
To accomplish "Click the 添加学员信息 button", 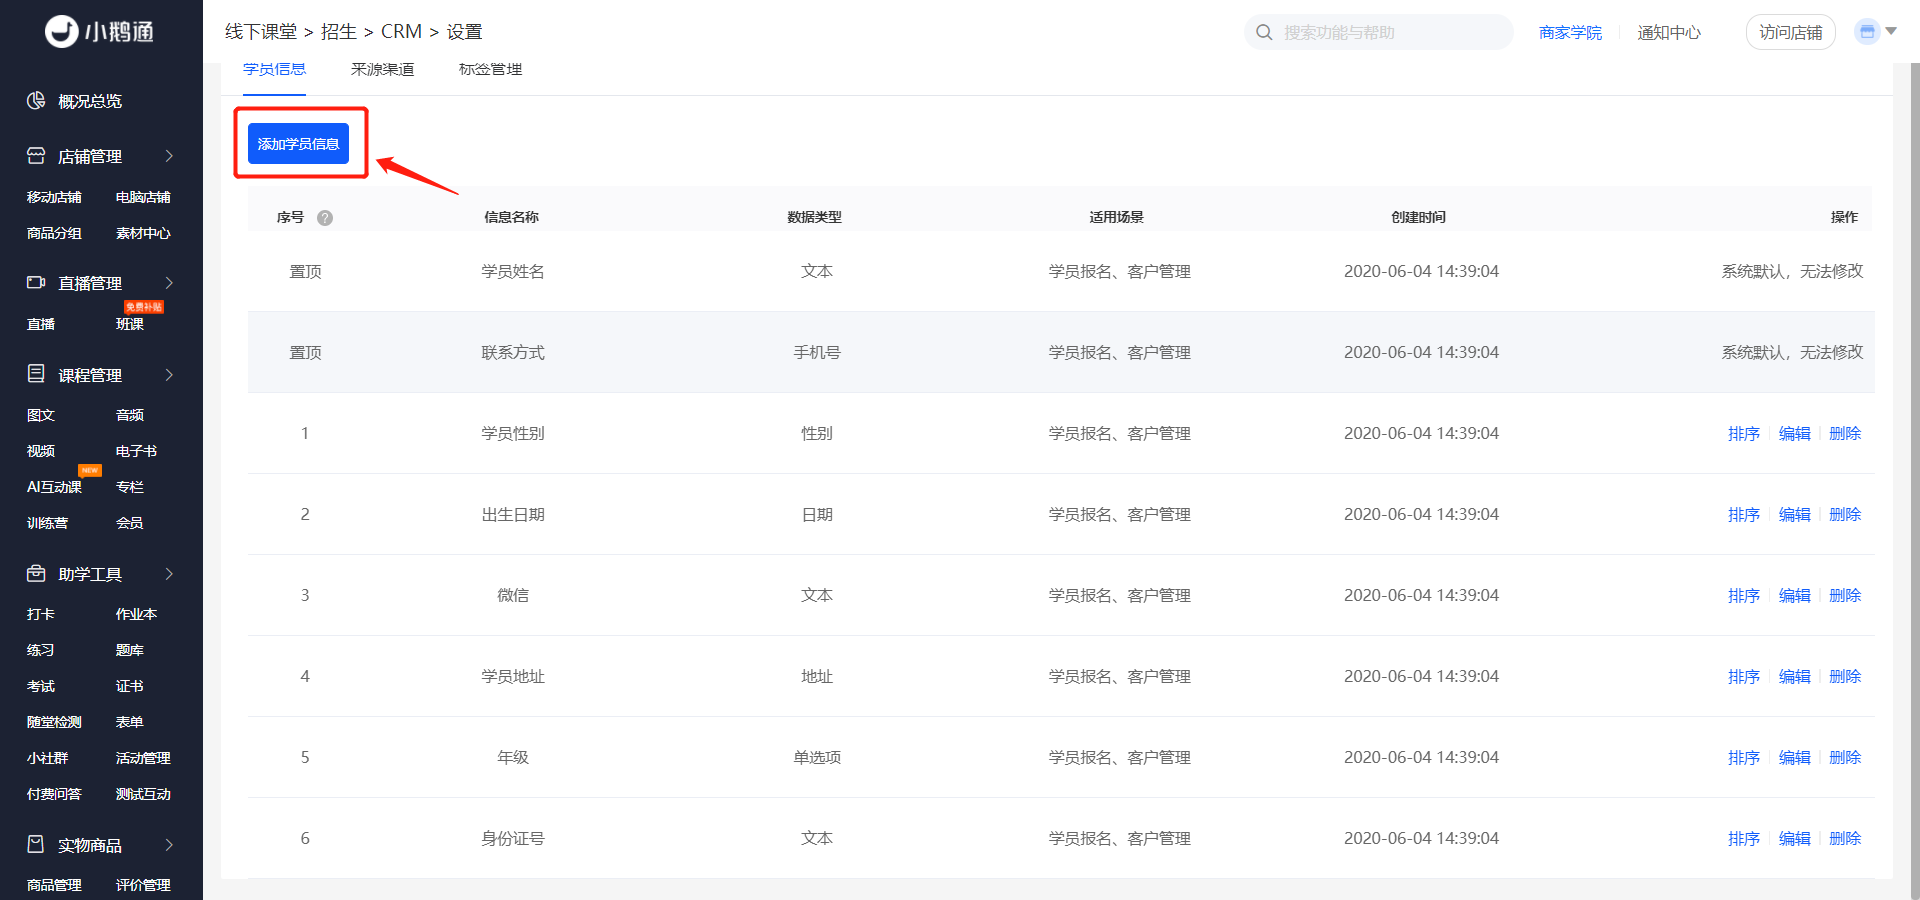I will click(x=298, y=143).
